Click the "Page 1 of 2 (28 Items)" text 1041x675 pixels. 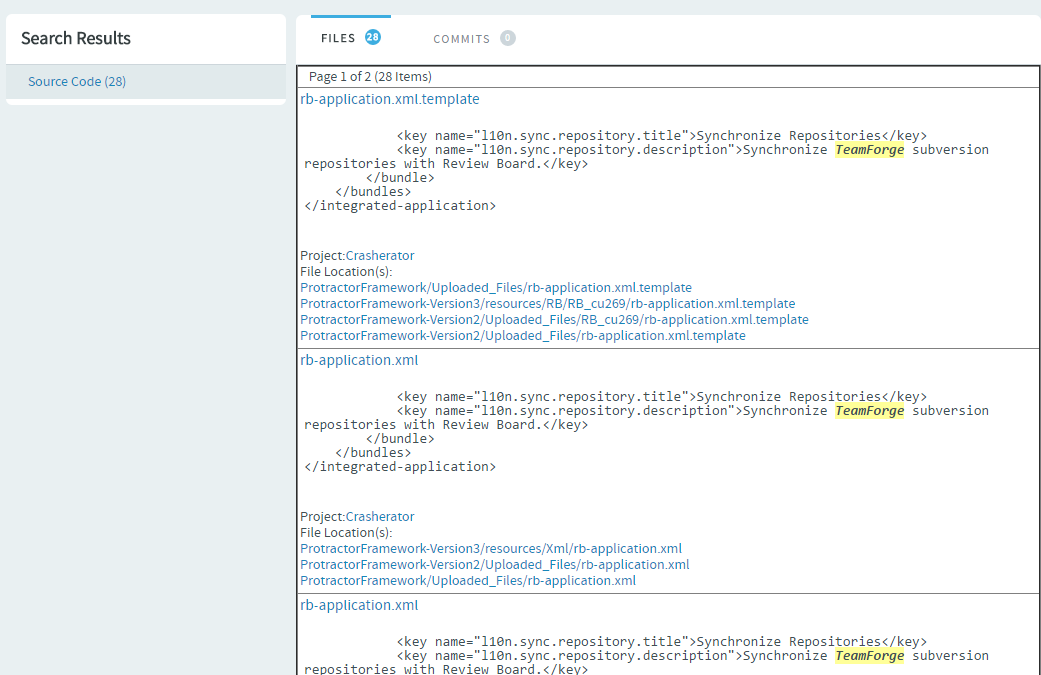(x=370, y=76)
